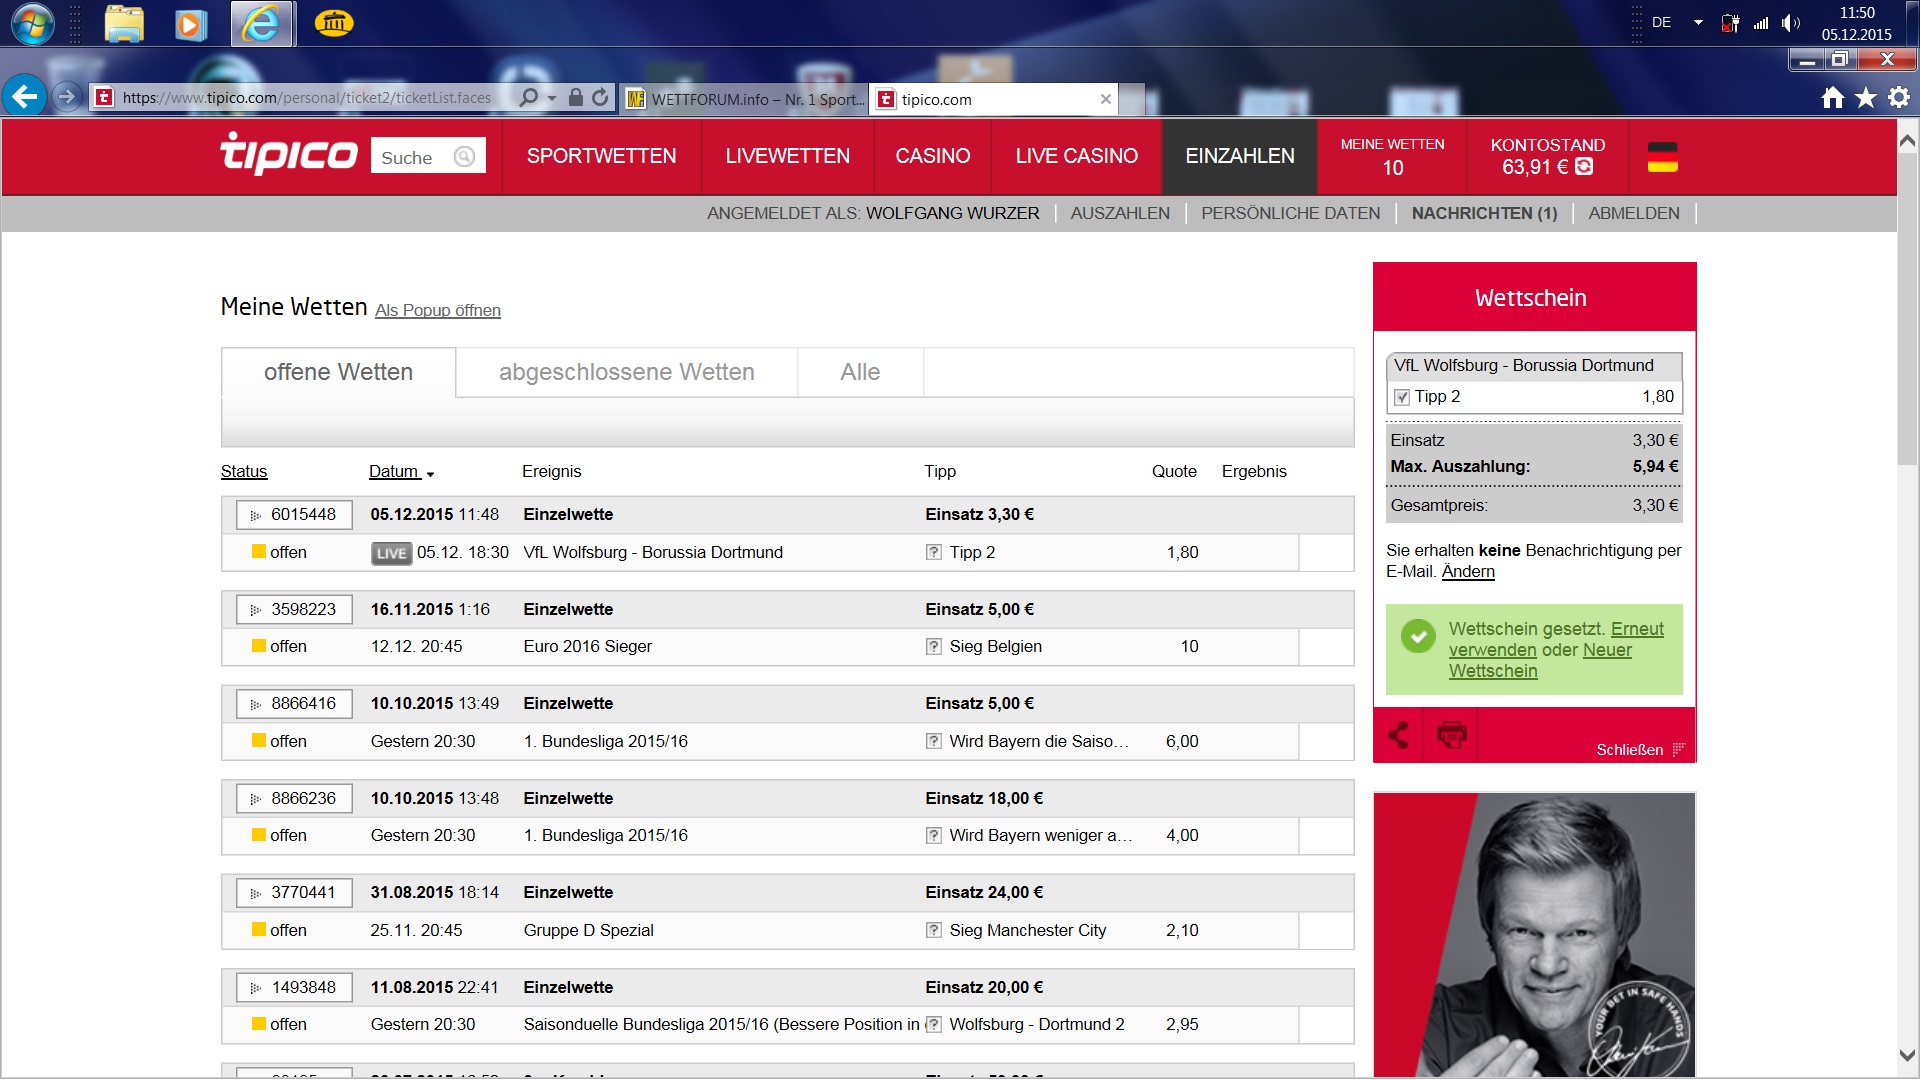Open the German flag language selector
Image resolution: width=1920 pixels, height=1080 pixels.
pos(1662,157)
